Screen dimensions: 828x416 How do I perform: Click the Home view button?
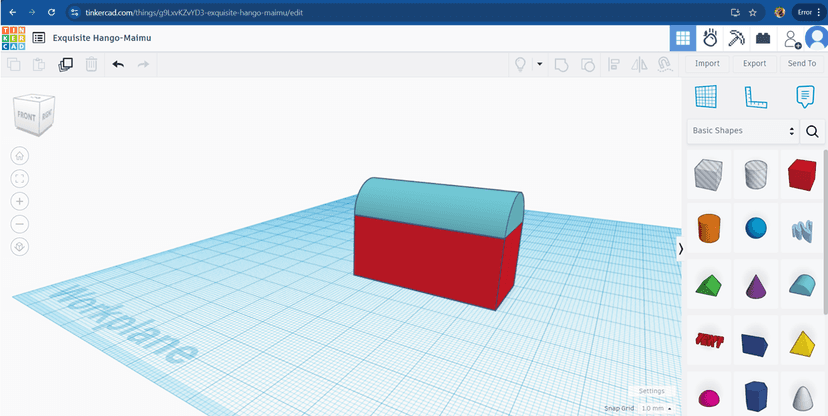20,155
